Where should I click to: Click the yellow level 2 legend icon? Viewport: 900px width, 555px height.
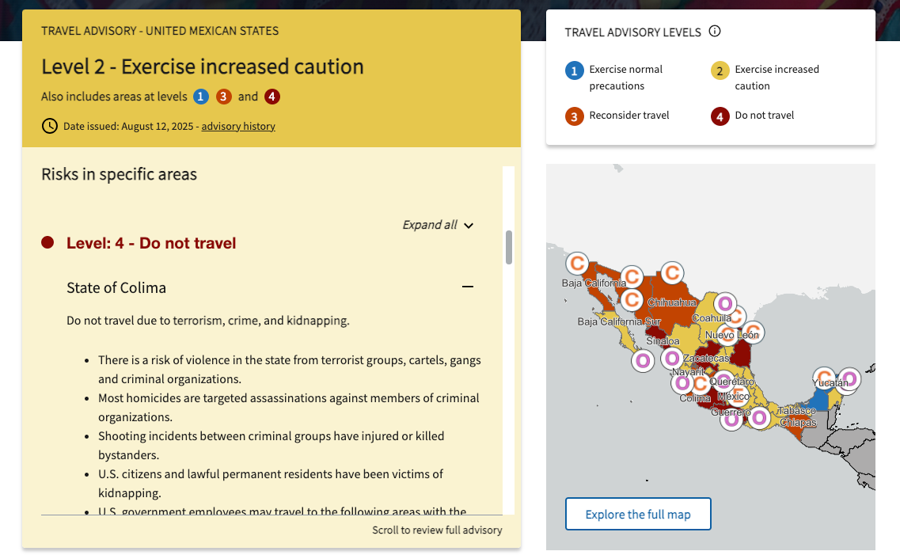(x=720, y=71)
